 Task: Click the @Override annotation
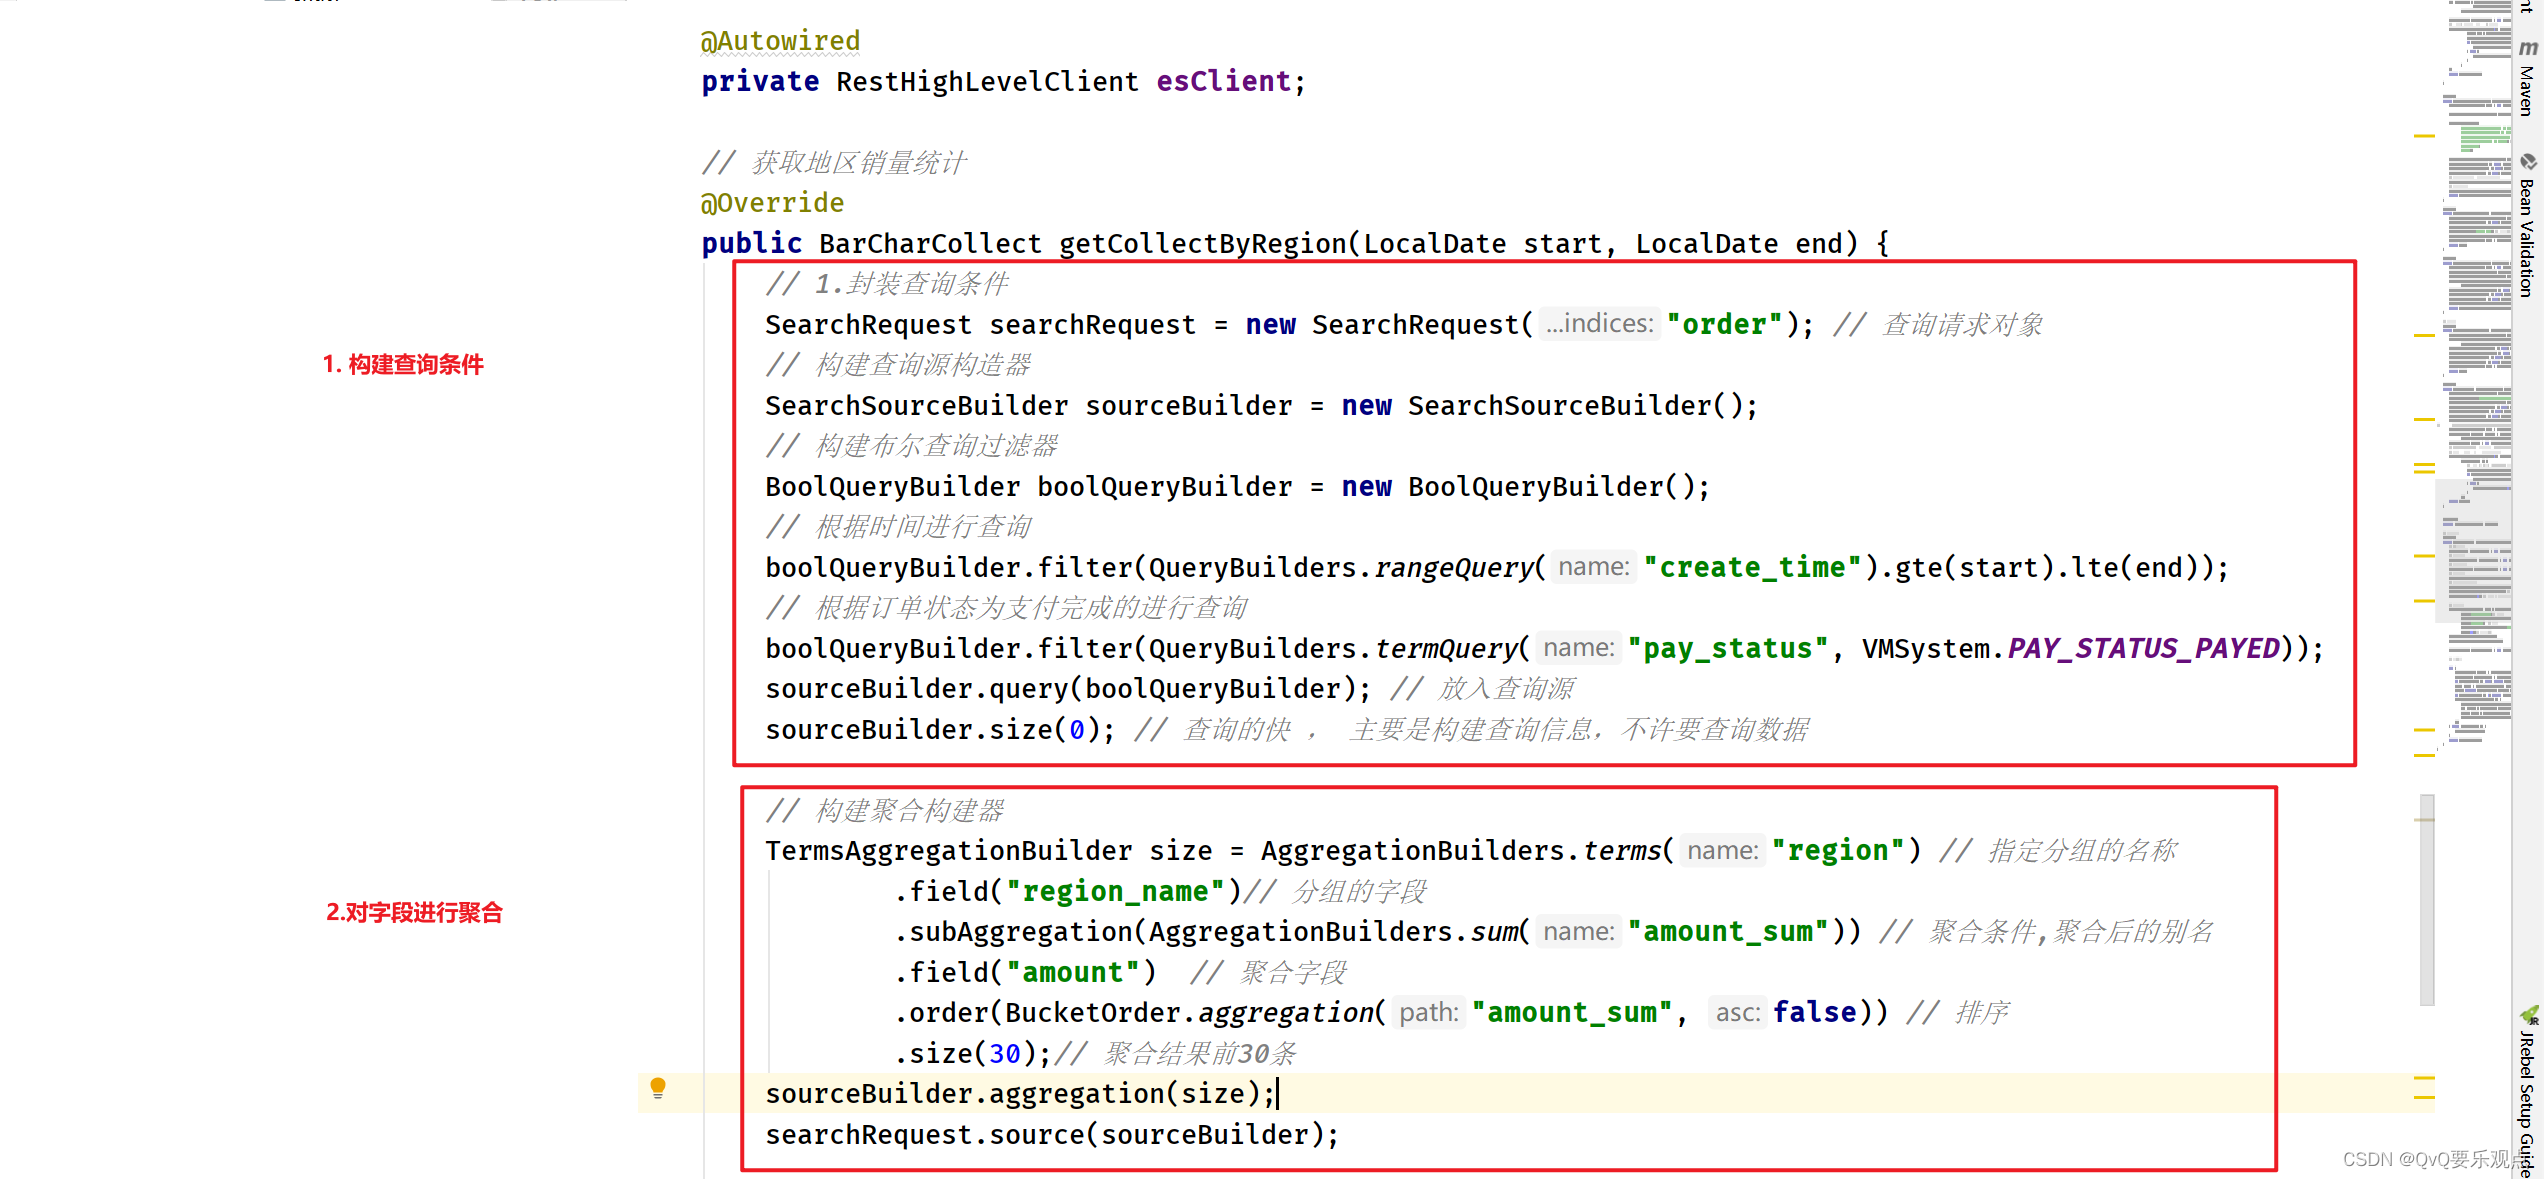pyautogui.click(x=772, y=203)
